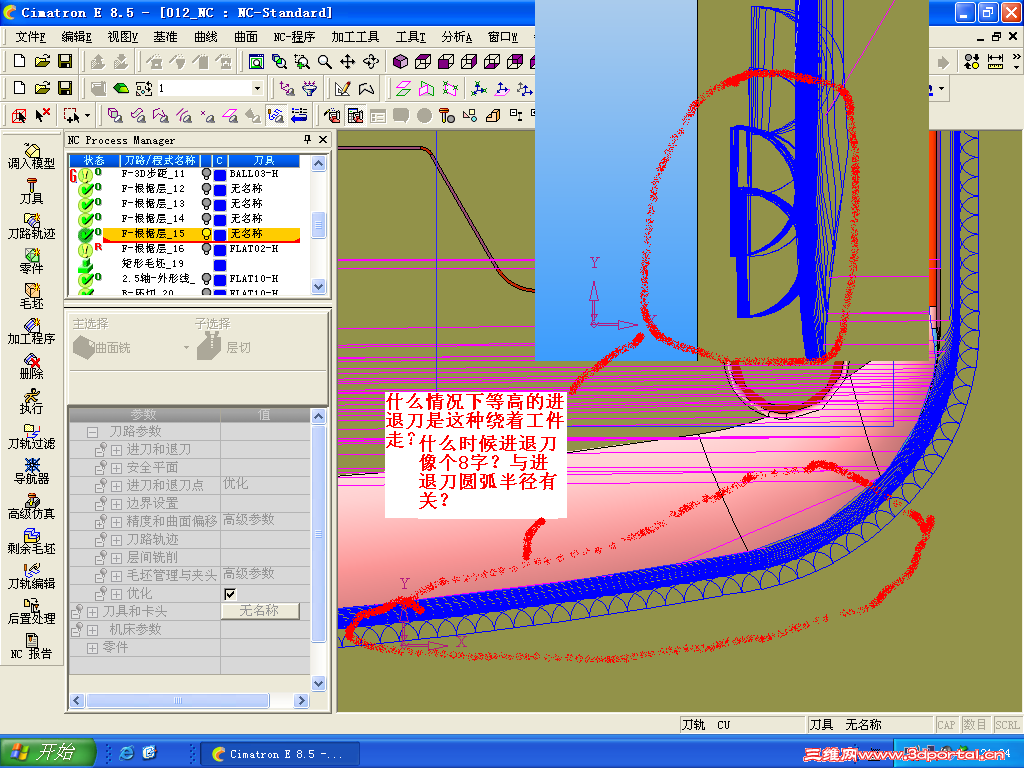Click the first-row Open folder icon
The height and width of the screenshot is (768, 1024).
tap(42, 61)
